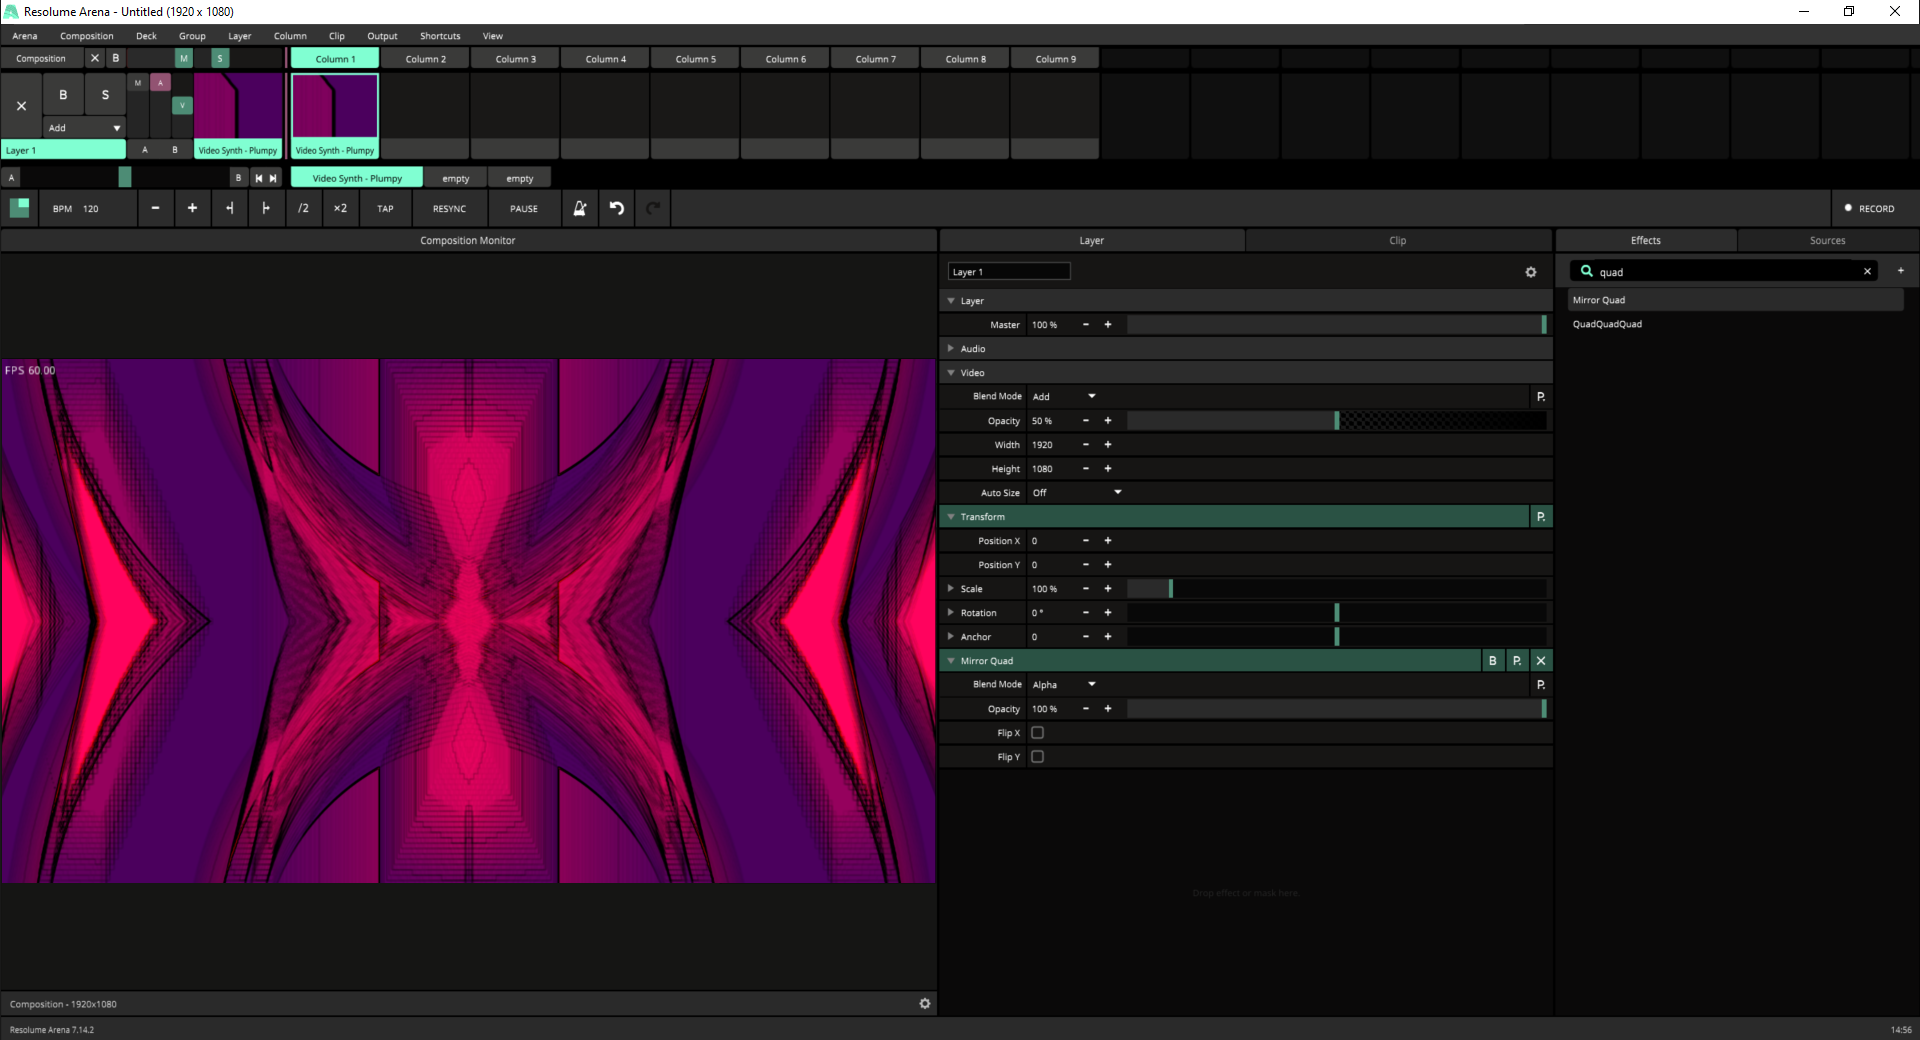Open the Output menu

point(382,36)
